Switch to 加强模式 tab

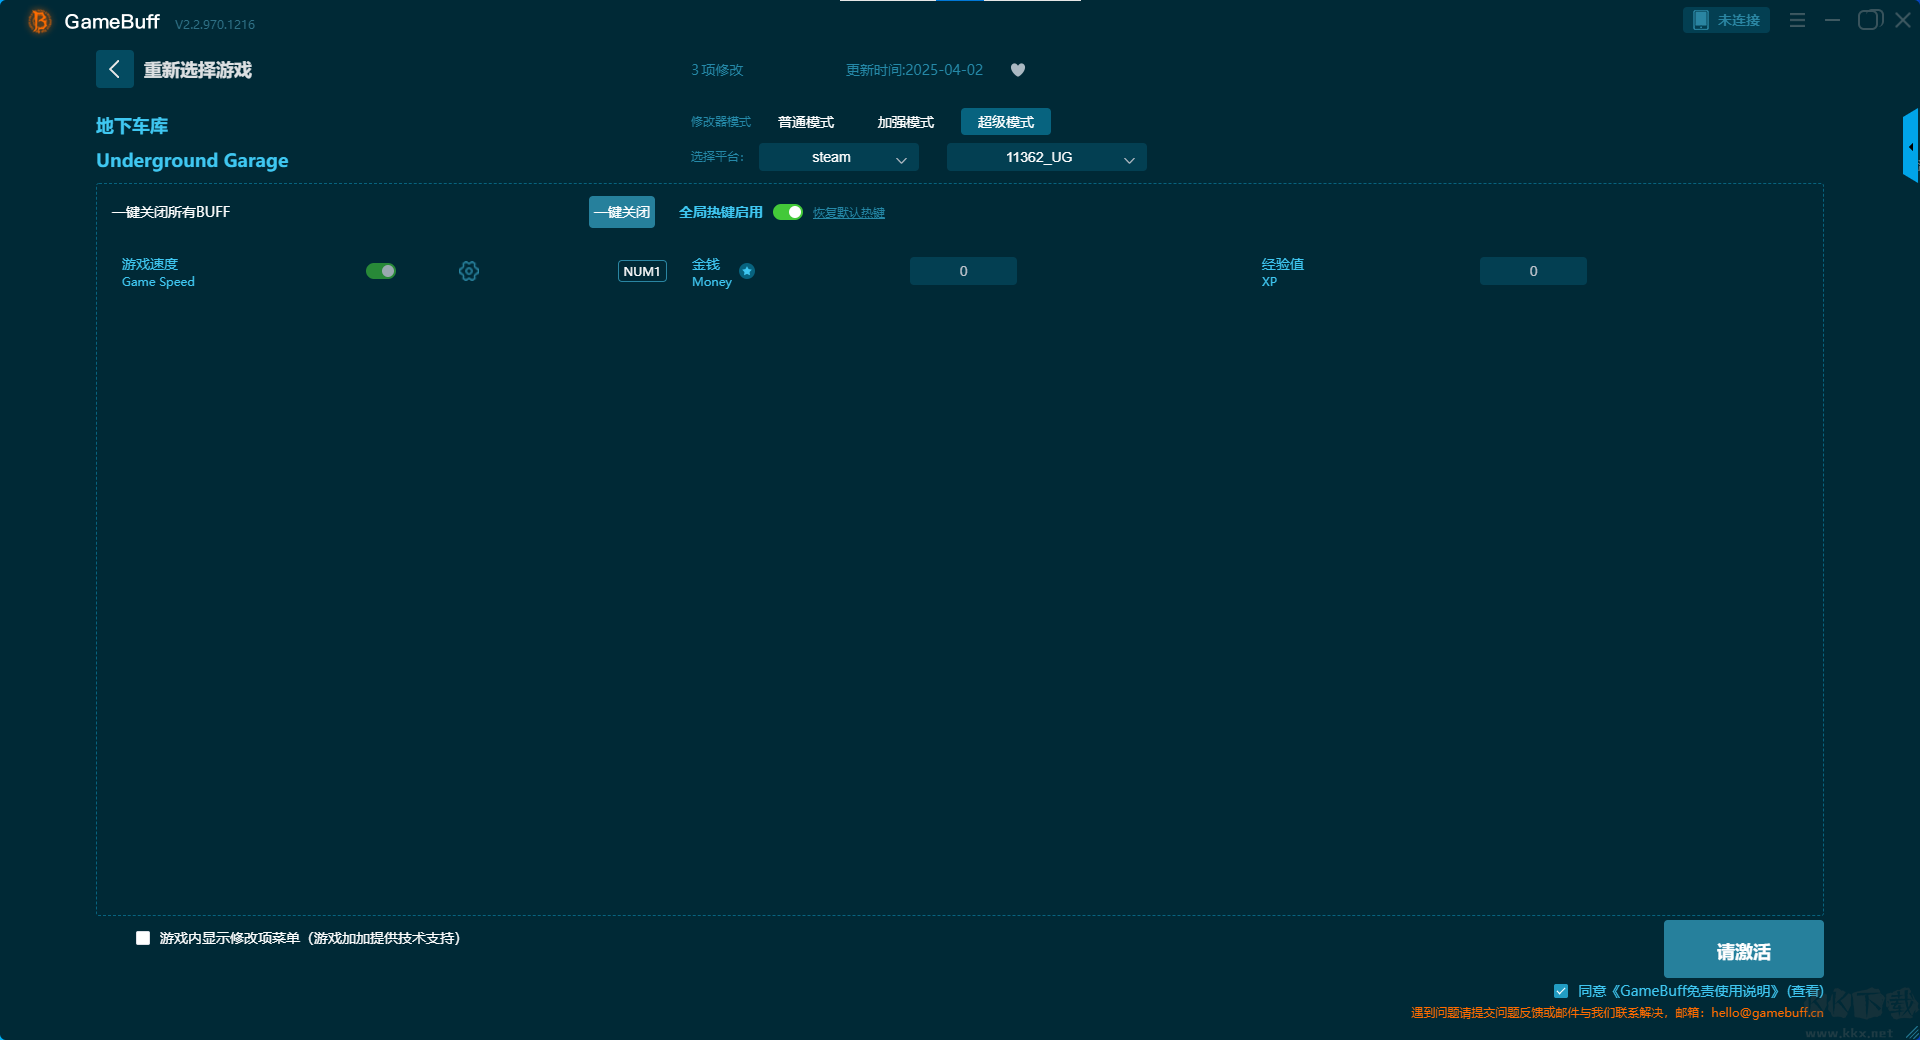coord(905,122)
